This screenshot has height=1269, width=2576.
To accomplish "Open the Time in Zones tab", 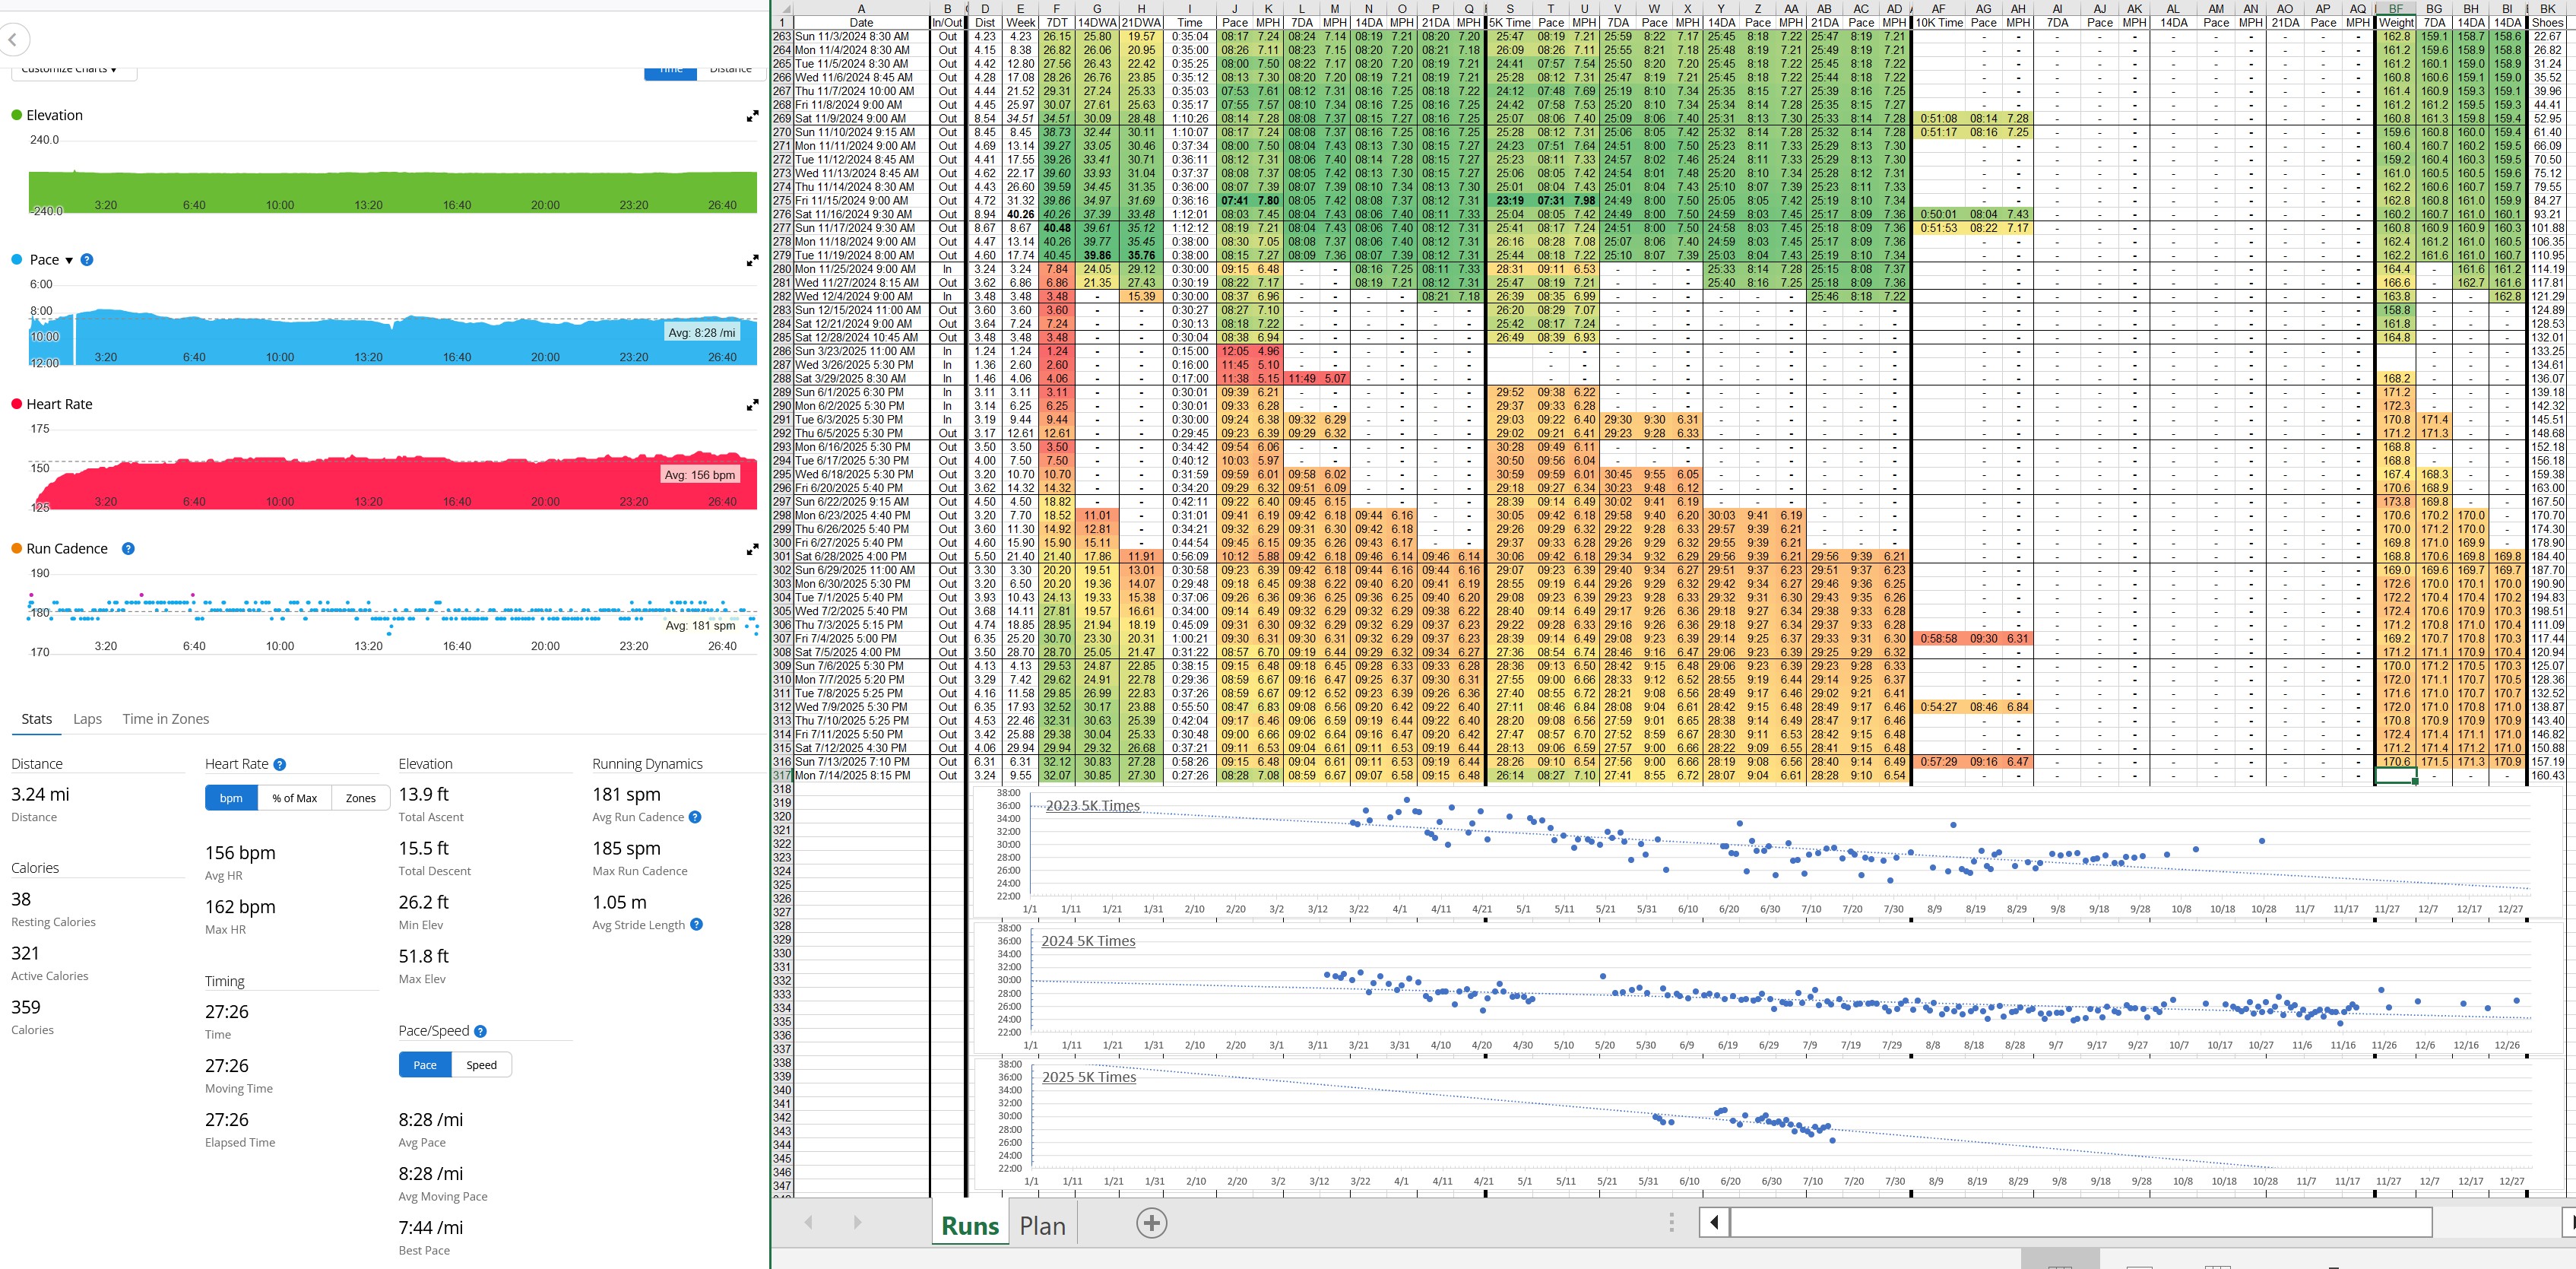I will click(165, 719).
